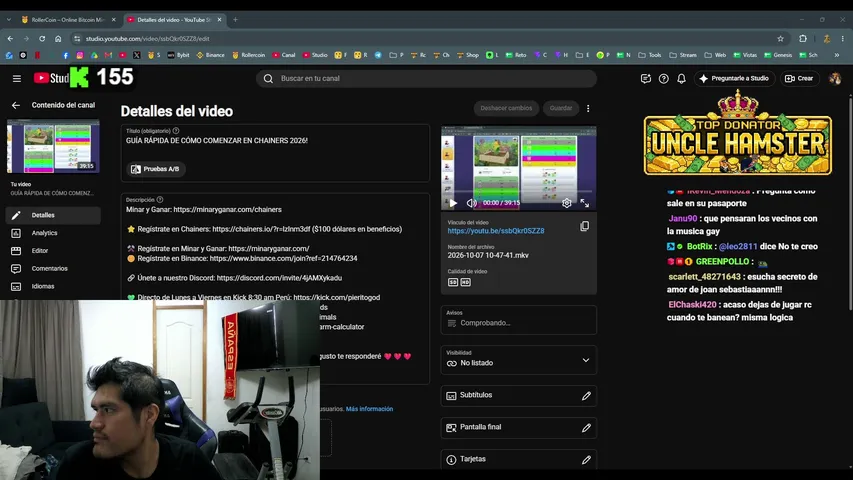The image size is (853, 480).
Task: Open the Tools bookmark folder
Action: click(650, 55)
